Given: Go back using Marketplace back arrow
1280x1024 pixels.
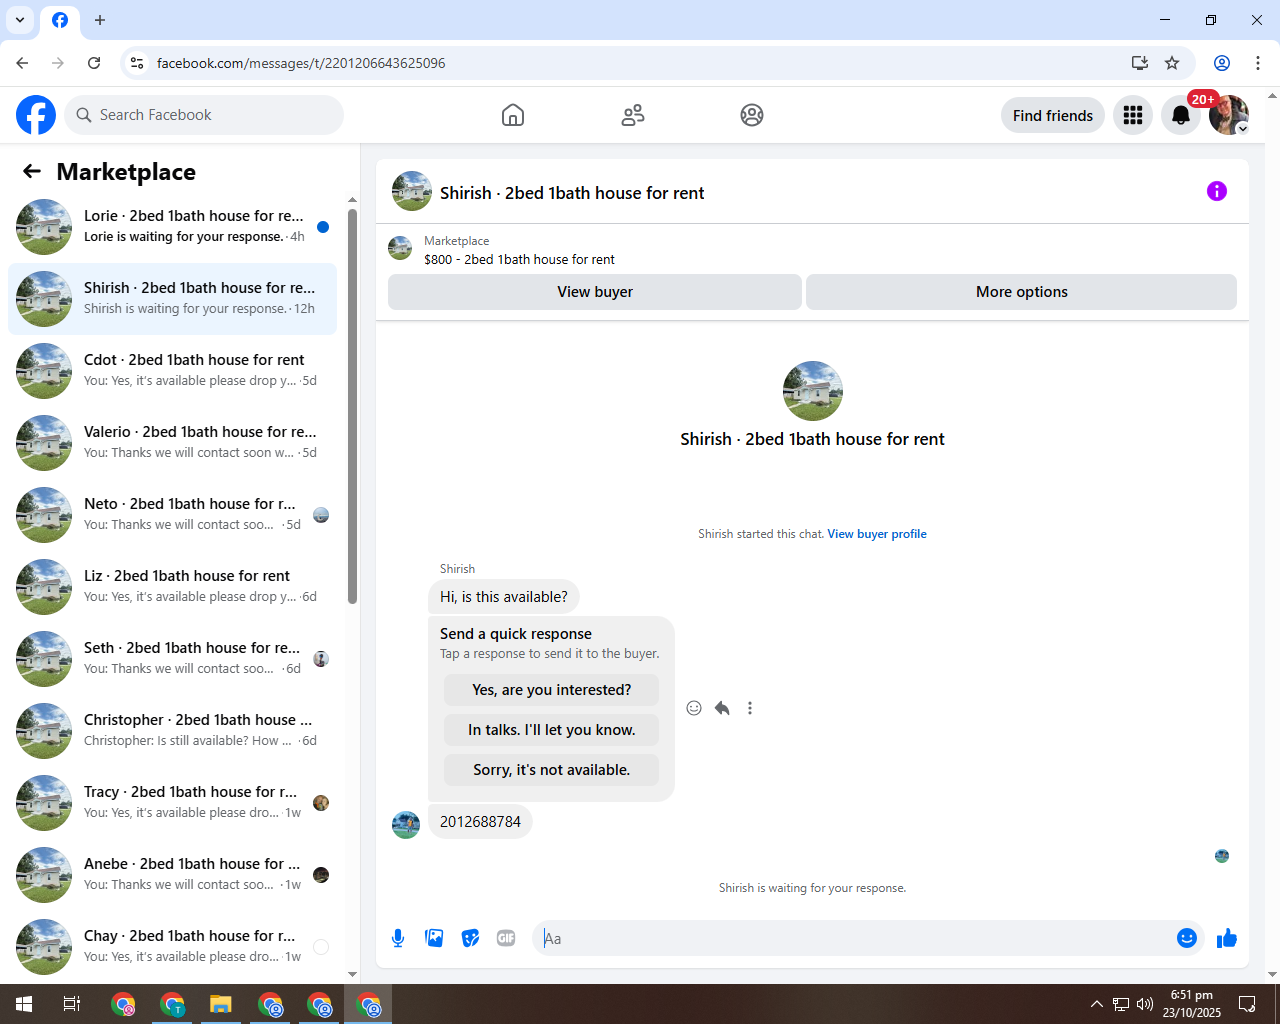Looking at the screenshot, I should [x=32, y=171].
